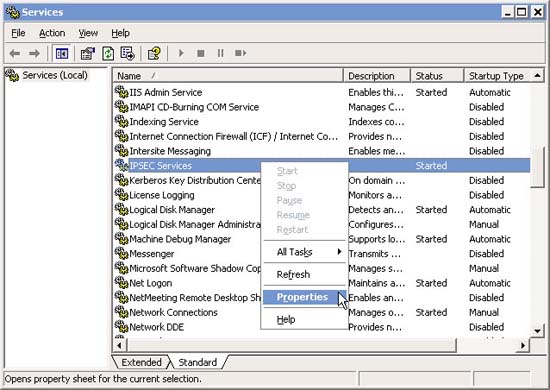Click gear icon beside Machine Debug Manager
This screenshot has width=550, height=390.
[121, 239]
